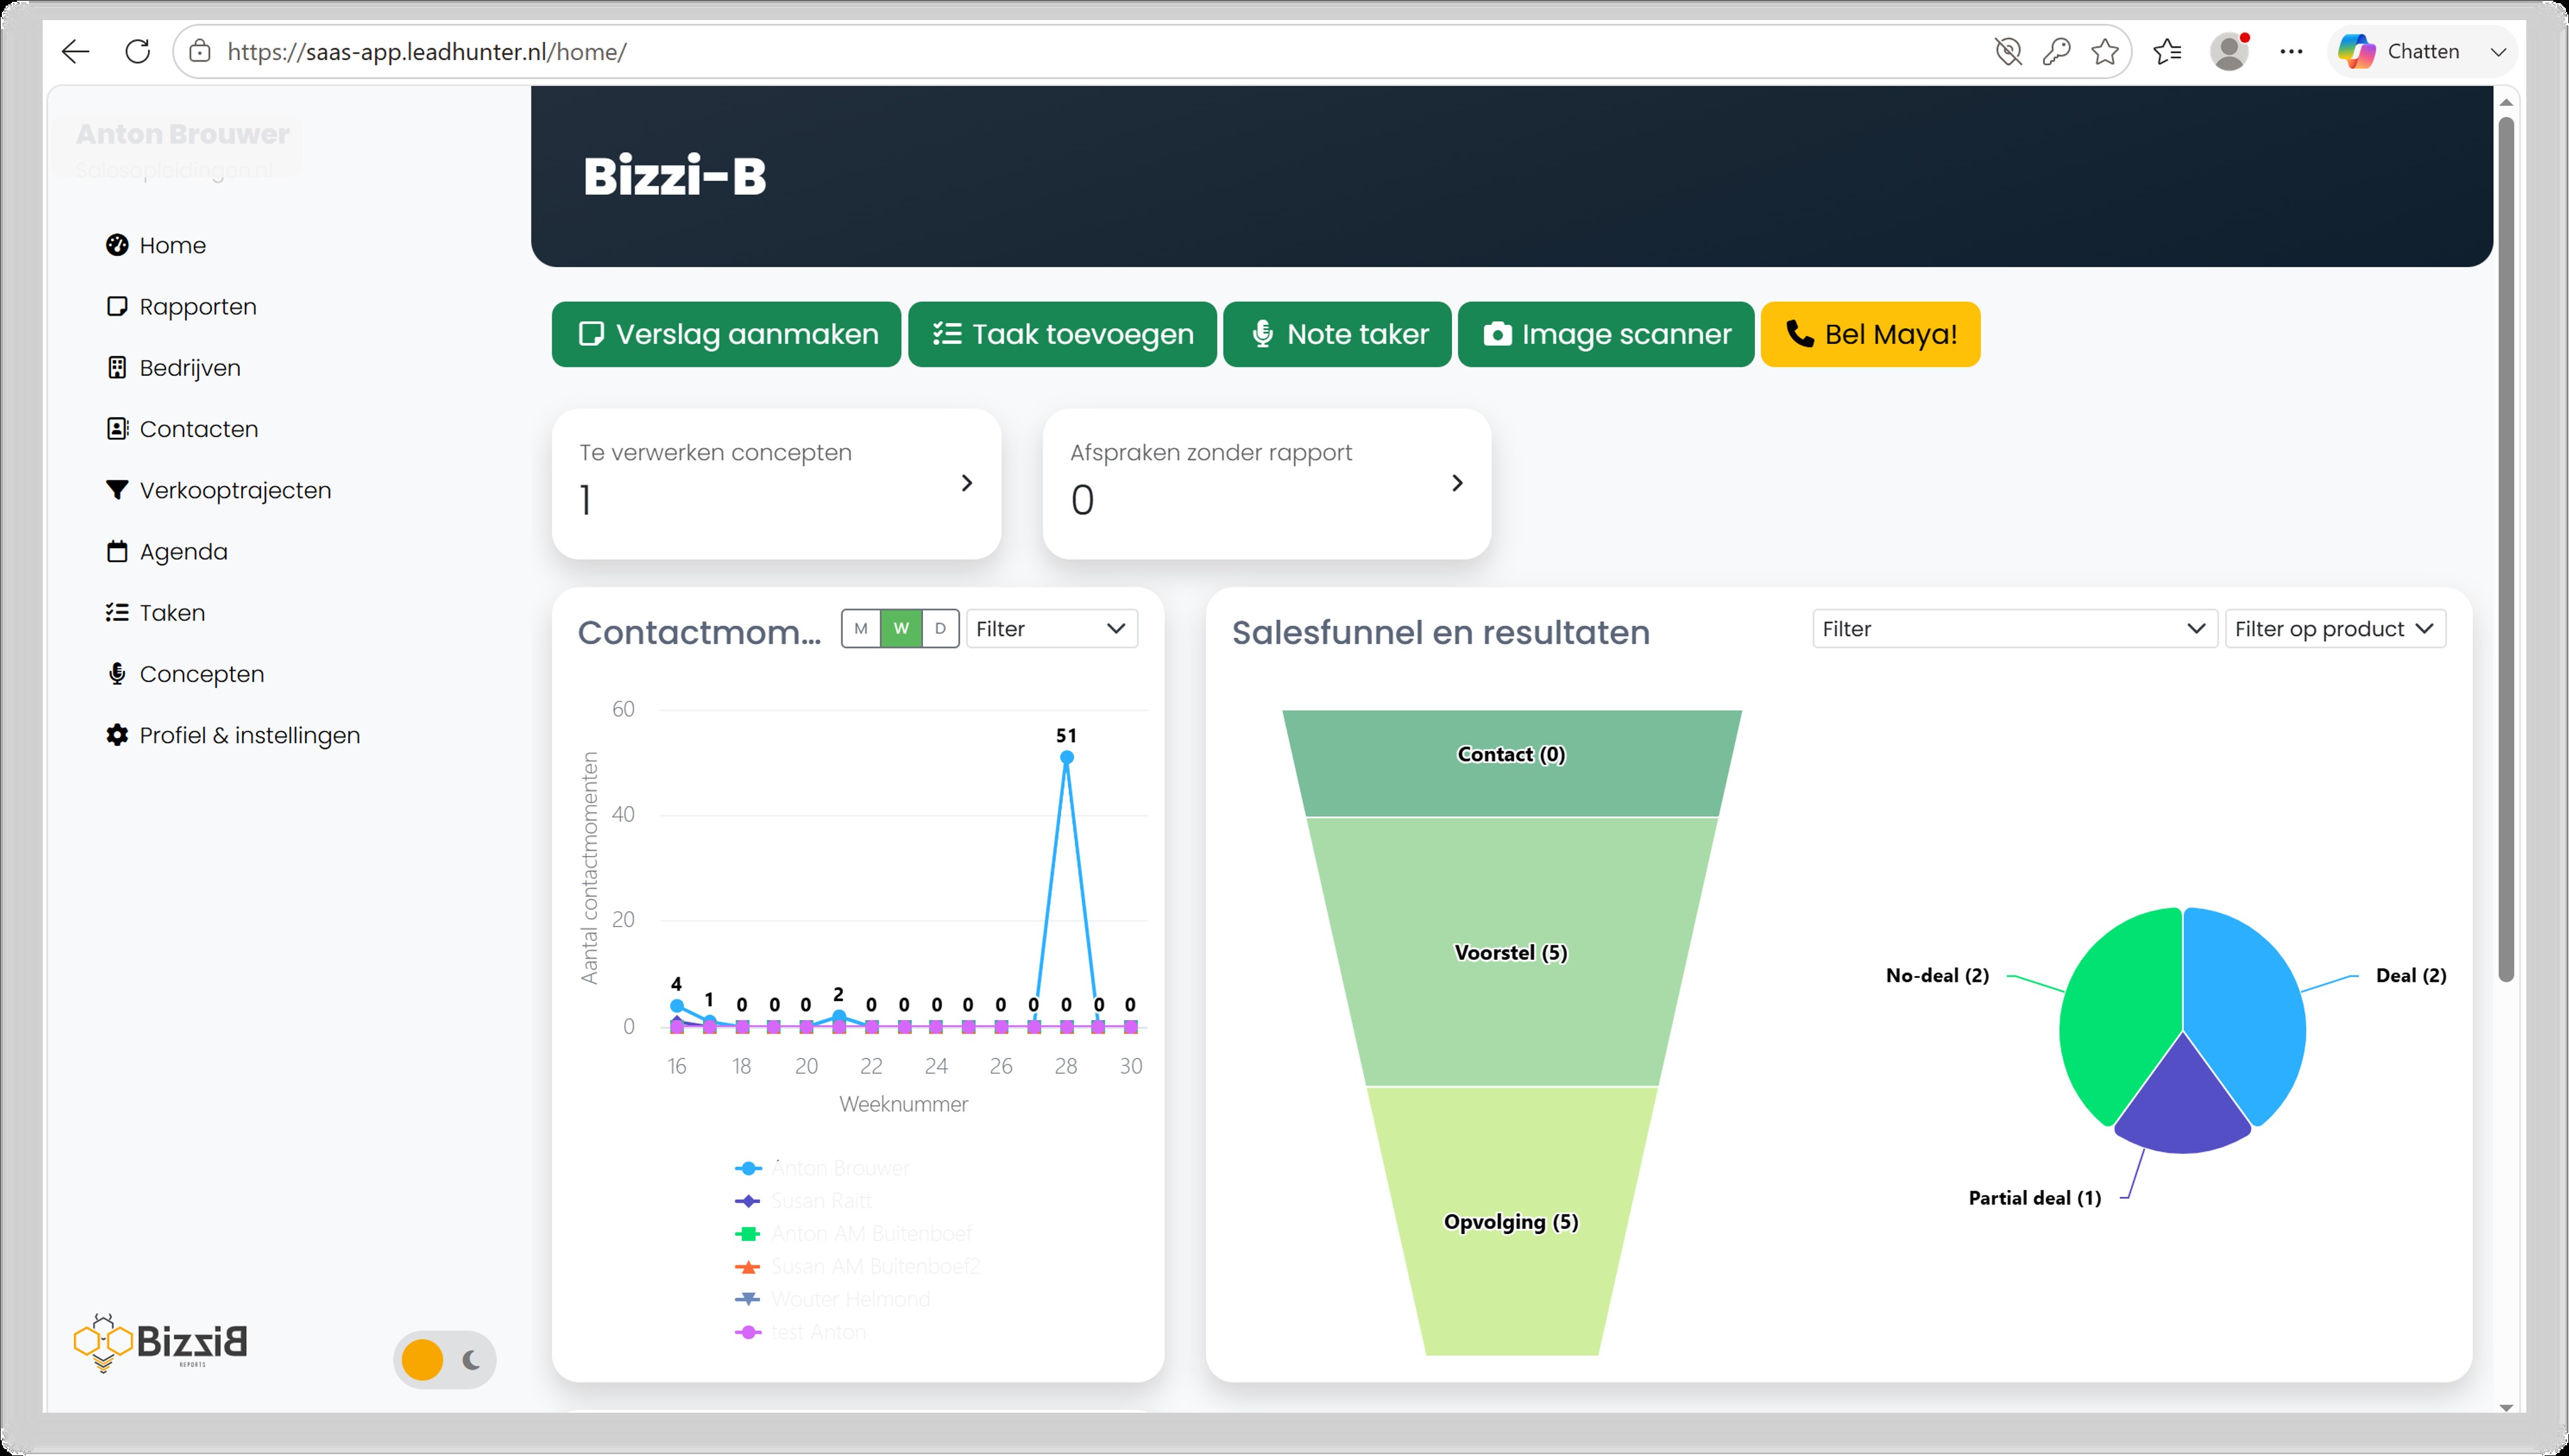Open the Filter op product dropdown
This screenshot has height=1456, width=2569.
tap(2335, 629)
